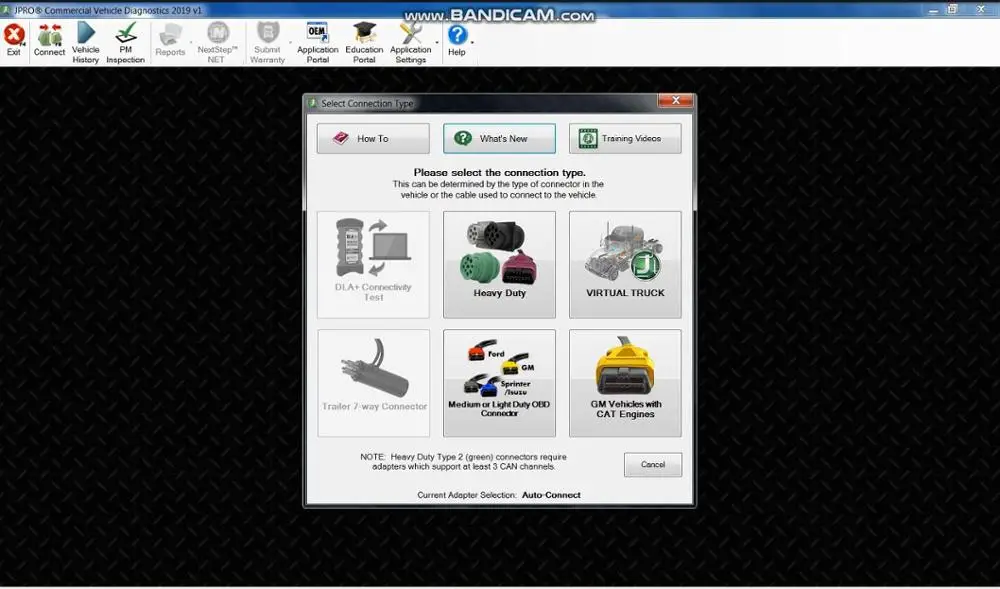Click Submit Warranty toolbar icon
This screenshot has width=1000, height=589.
click(267, 43)
